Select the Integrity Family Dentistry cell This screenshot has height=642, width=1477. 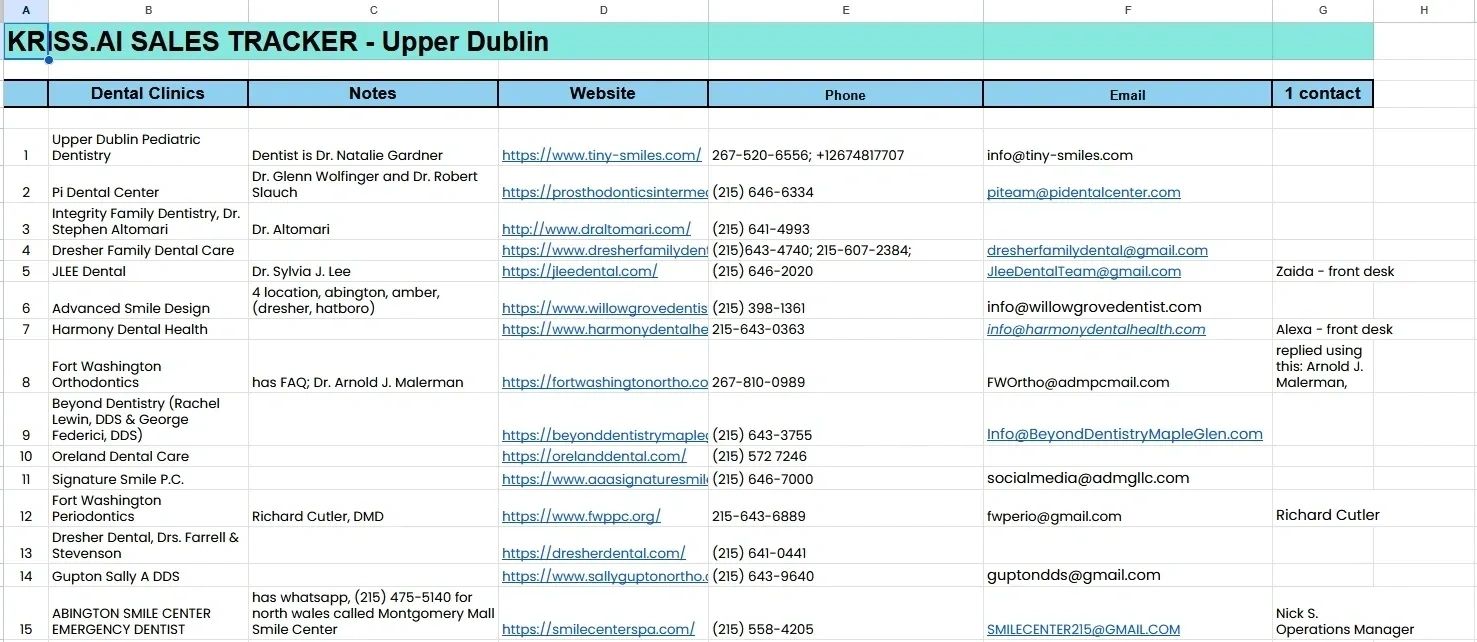pos(146,222)
